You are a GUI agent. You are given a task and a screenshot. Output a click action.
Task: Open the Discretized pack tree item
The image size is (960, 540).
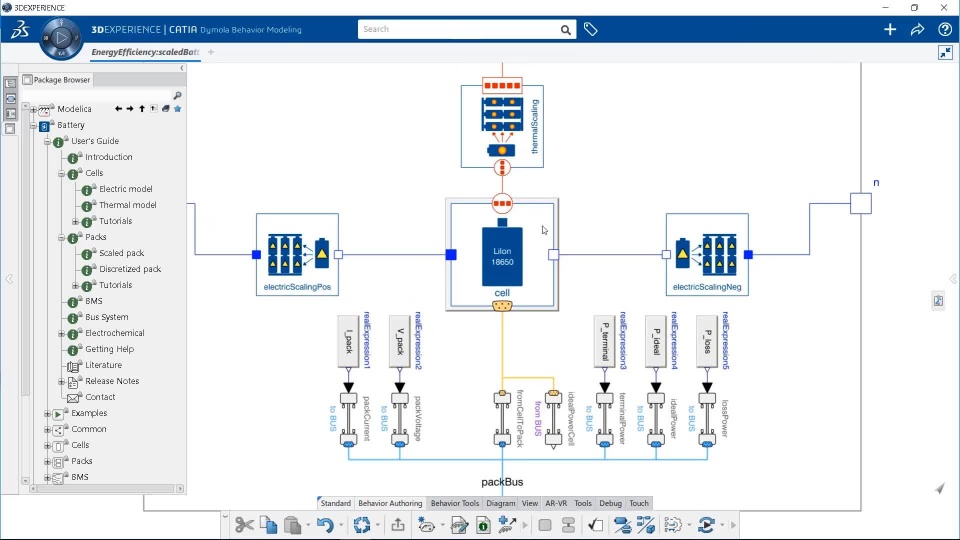[130, 269]
